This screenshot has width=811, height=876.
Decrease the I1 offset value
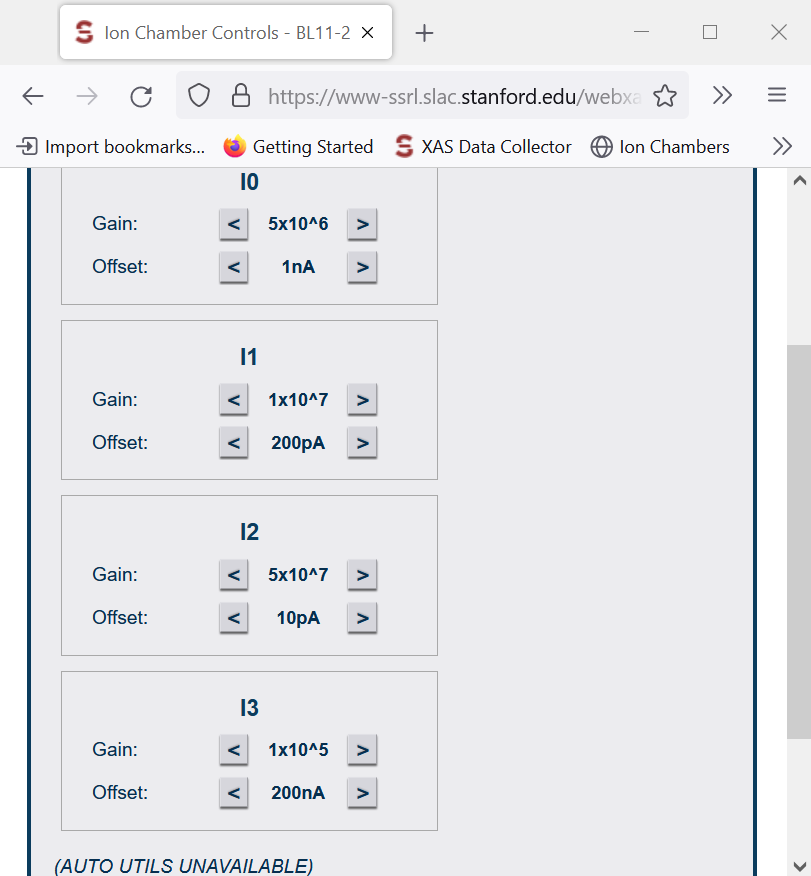pyautogui.click(x=233, y=442)
